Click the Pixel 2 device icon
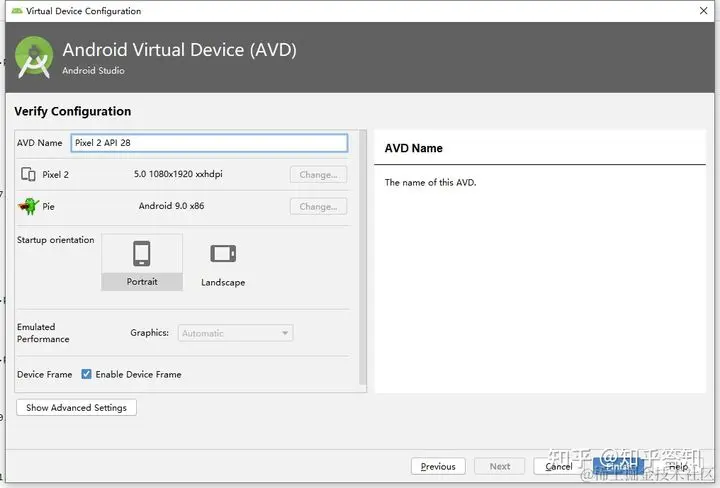 (x=28, y=174)
